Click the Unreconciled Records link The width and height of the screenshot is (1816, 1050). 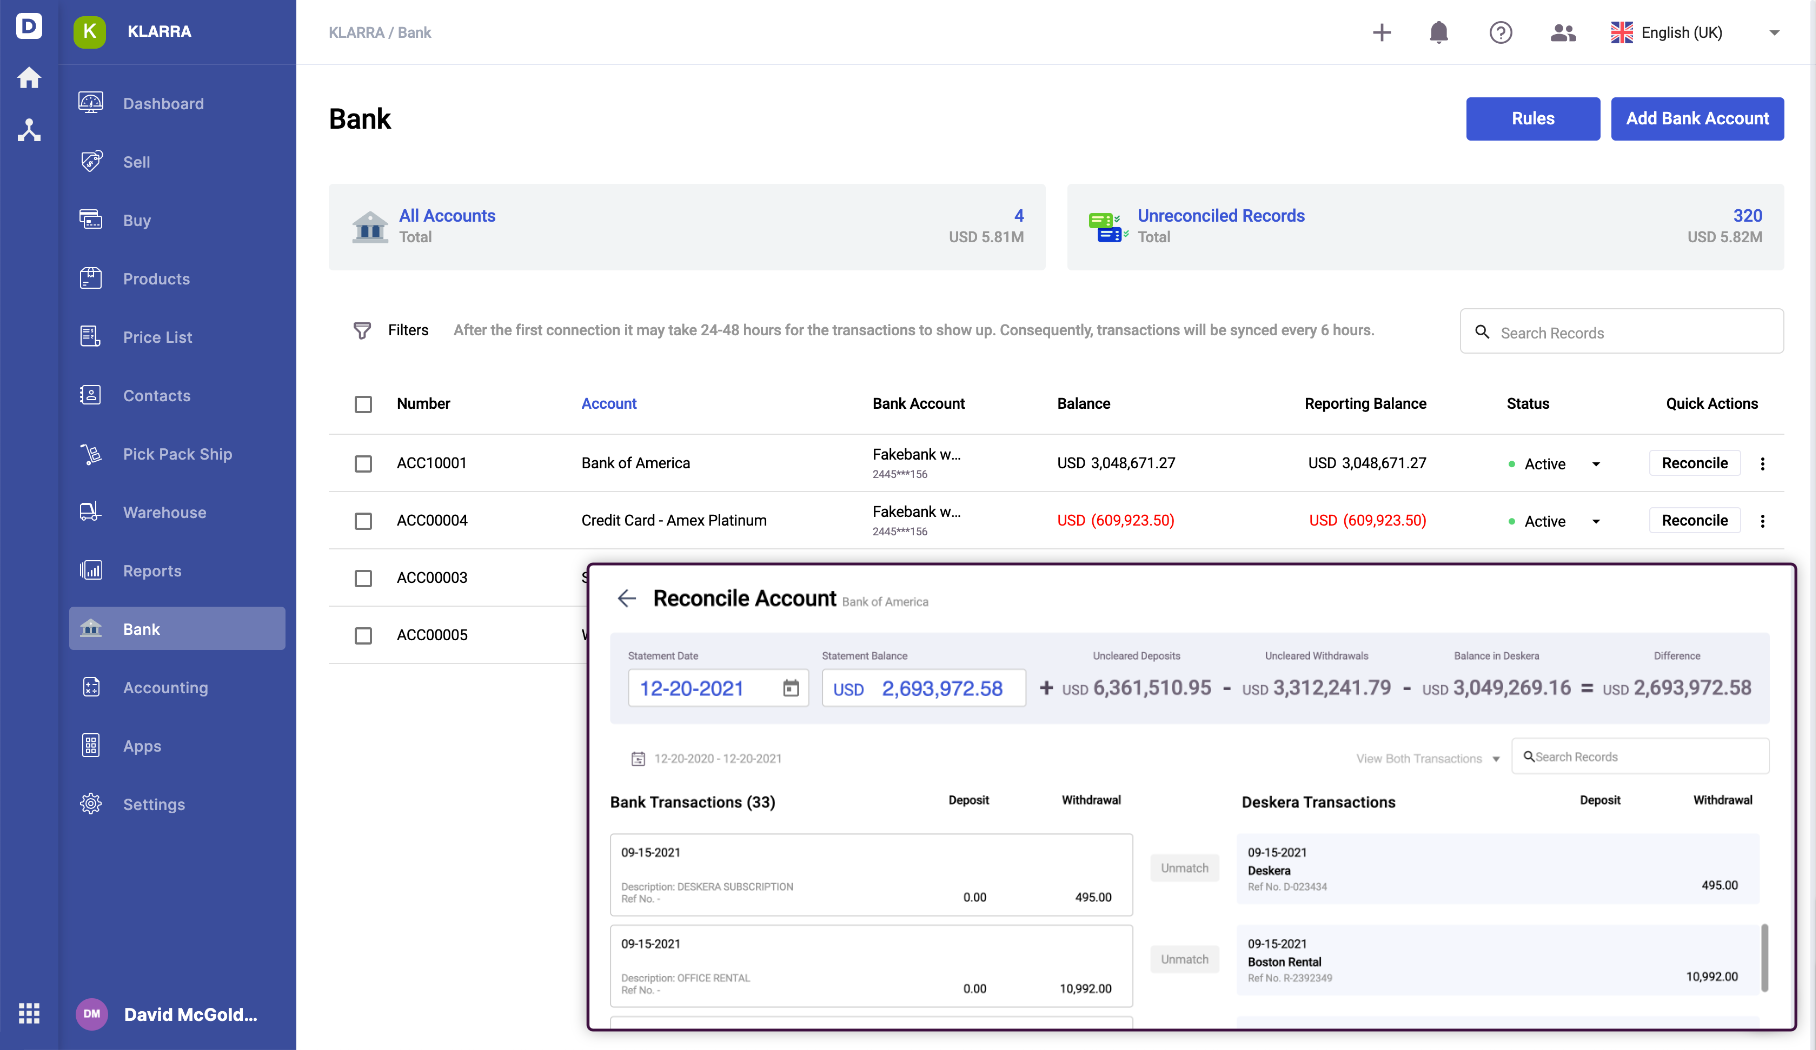tap(1221, 216)
